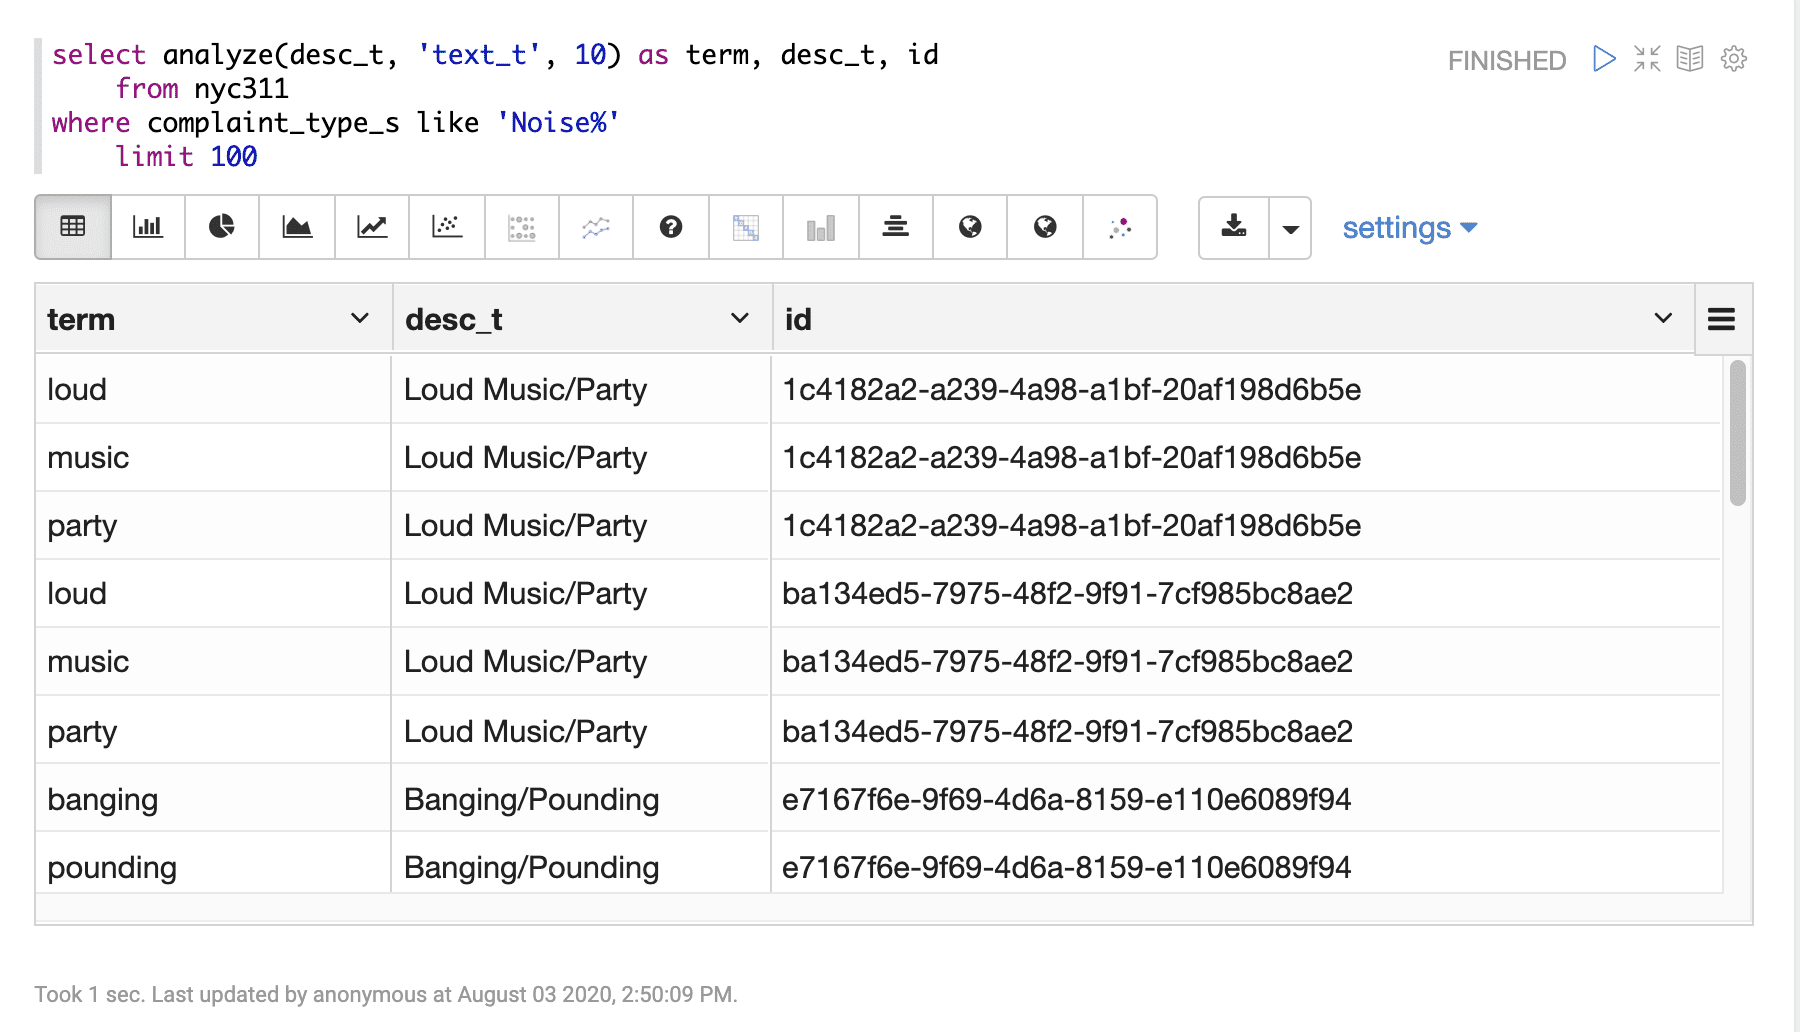Toggle the help visualization option
The image size is (1800, 1032).
pyautogui.click(x=670, y=227)
